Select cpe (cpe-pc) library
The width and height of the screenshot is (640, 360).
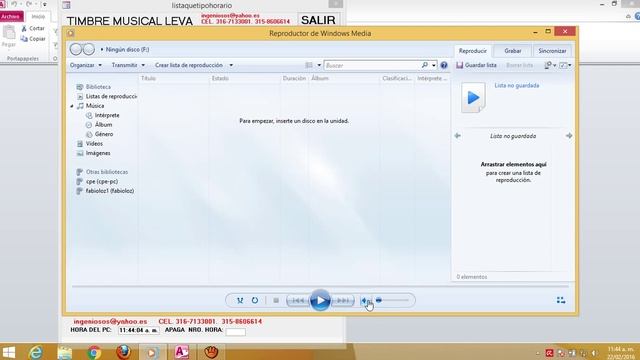coord(102,182)
